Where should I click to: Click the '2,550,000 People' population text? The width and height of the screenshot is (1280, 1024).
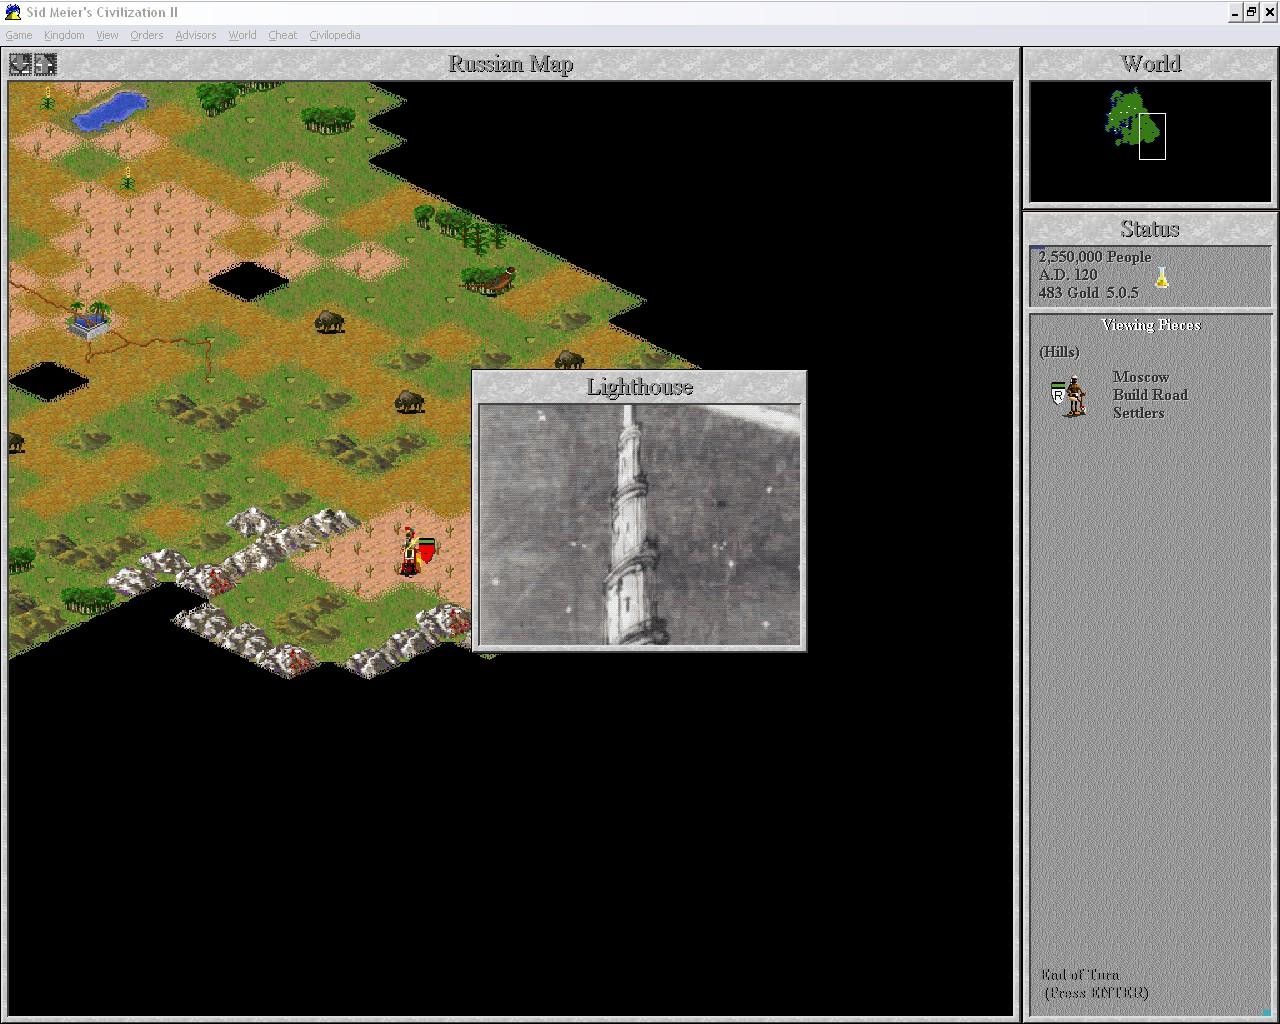pyautogui.click(x=1095, y=257)
